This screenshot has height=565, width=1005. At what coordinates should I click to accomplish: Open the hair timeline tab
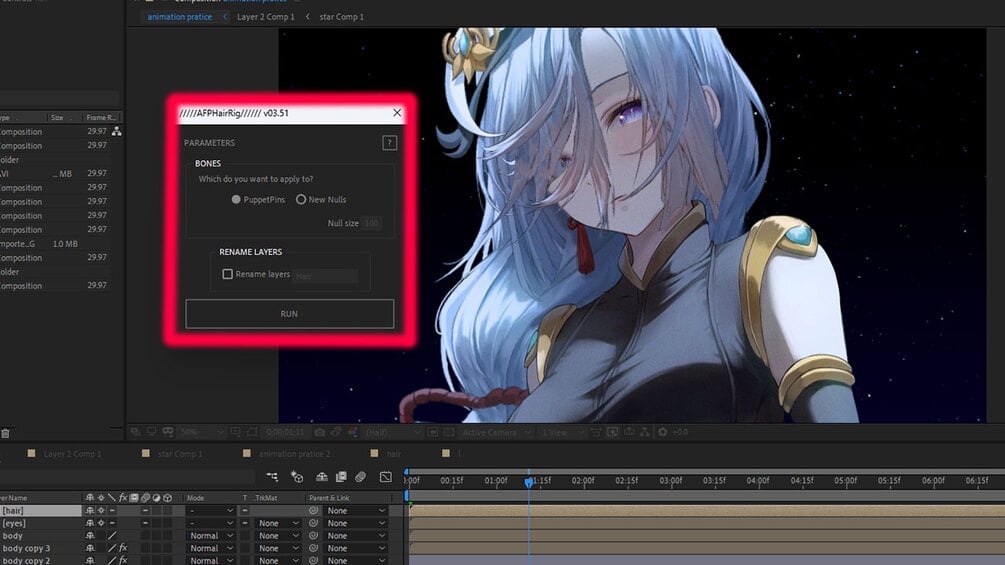click(x=394, y=454)
